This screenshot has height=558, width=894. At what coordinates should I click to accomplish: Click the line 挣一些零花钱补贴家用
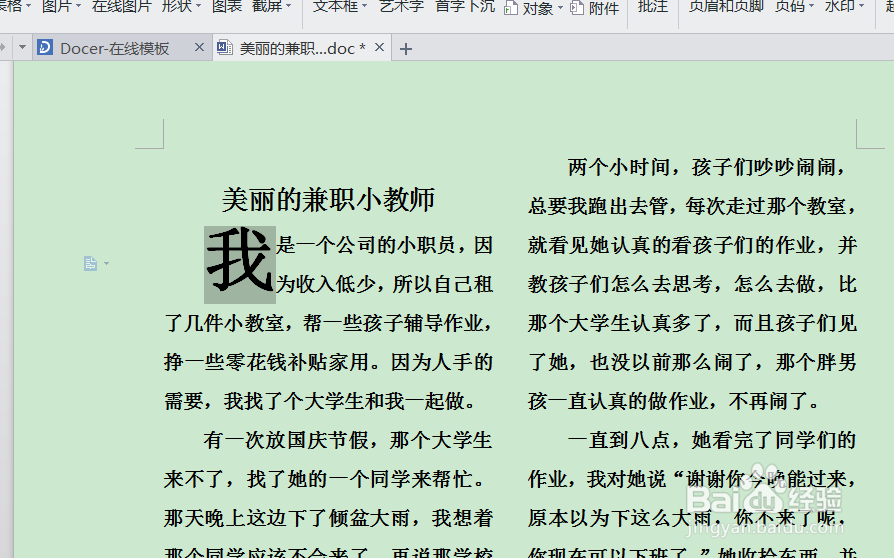[269, 362]
